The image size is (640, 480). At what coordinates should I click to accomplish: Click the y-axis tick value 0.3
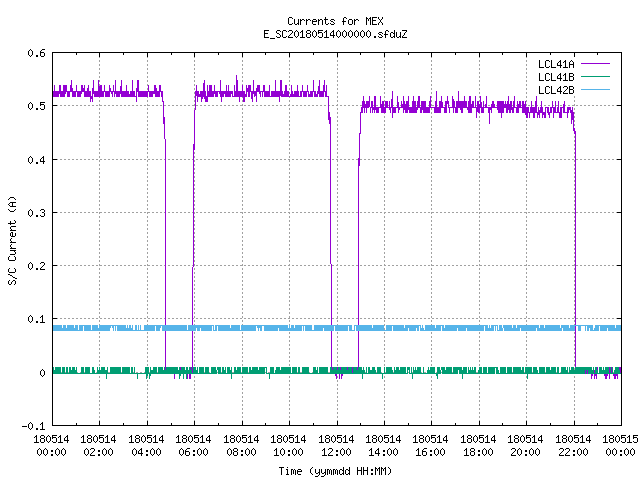[x=36, y=213]
